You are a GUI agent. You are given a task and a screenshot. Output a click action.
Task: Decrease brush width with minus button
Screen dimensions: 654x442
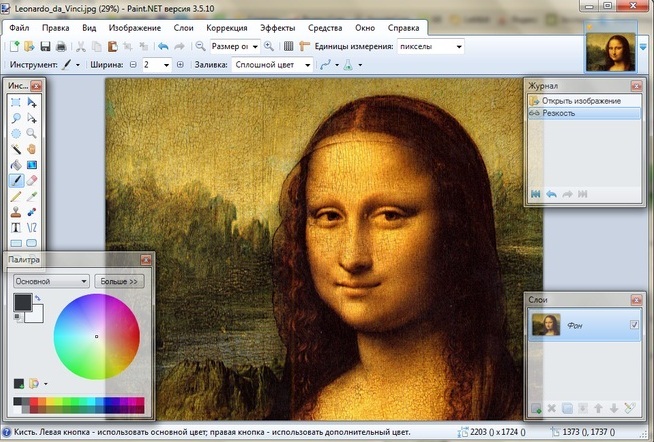[133, 65]
